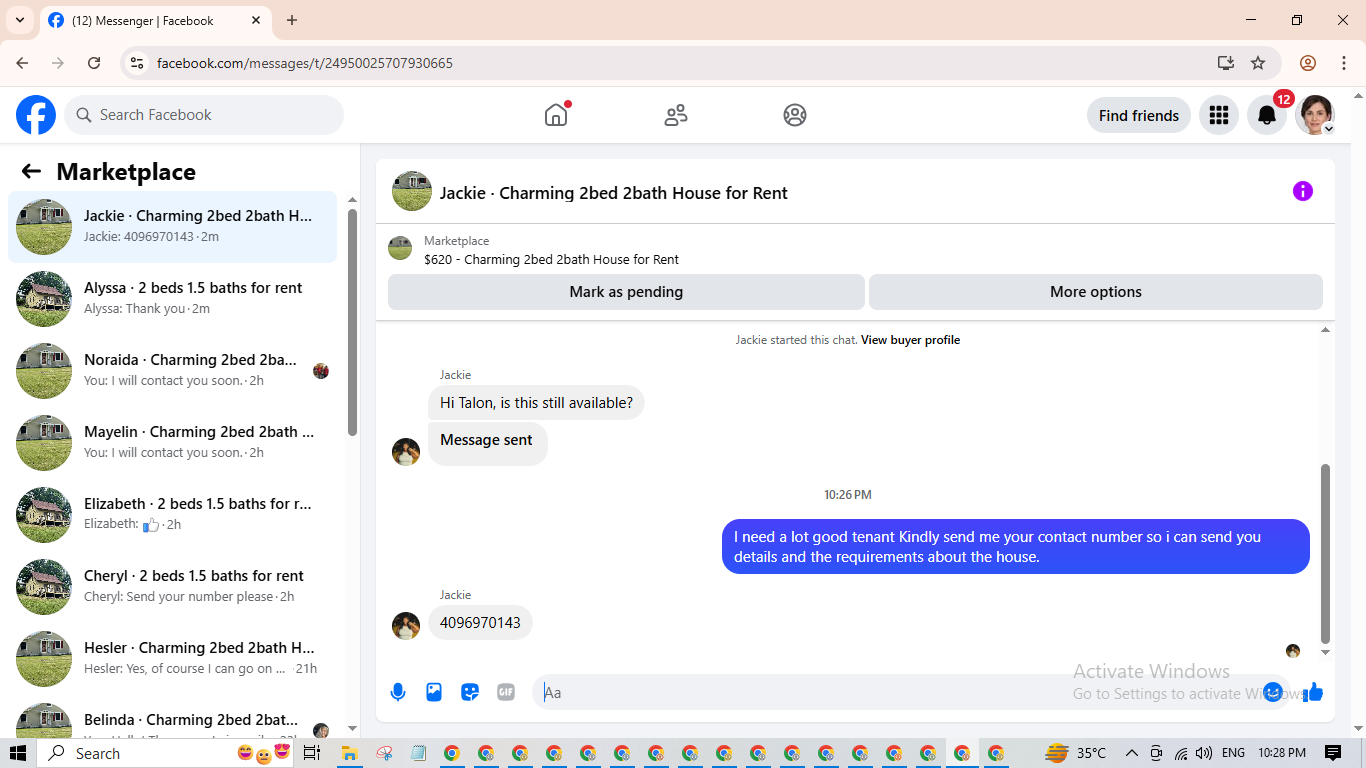Open Alyssa's 2 beds 1.5 baths conversation
The height and width of the screenshot is (768, 1366).
coord(172,298)
